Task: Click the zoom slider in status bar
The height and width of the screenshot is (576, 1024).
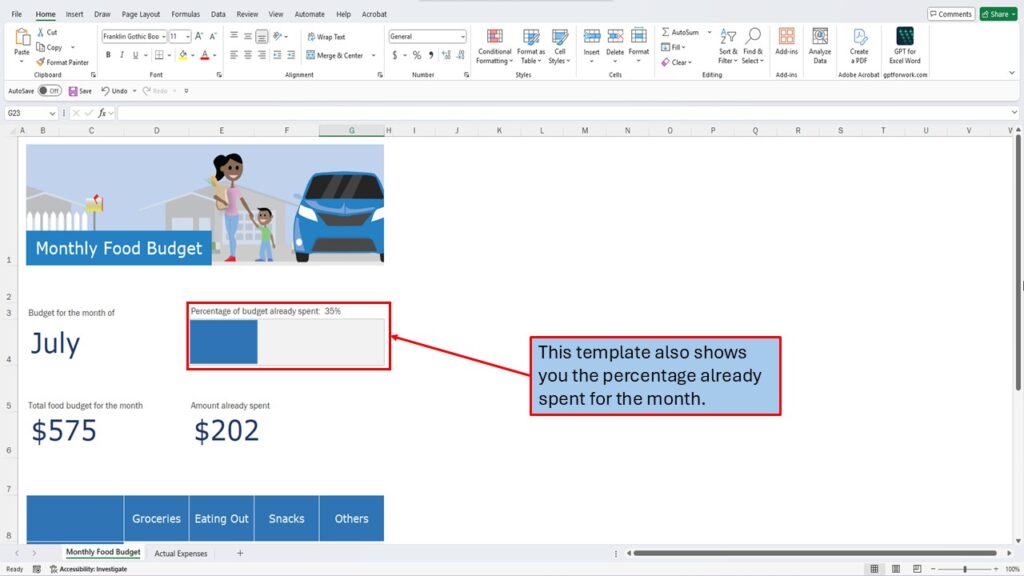Action: tap(965, 569)
